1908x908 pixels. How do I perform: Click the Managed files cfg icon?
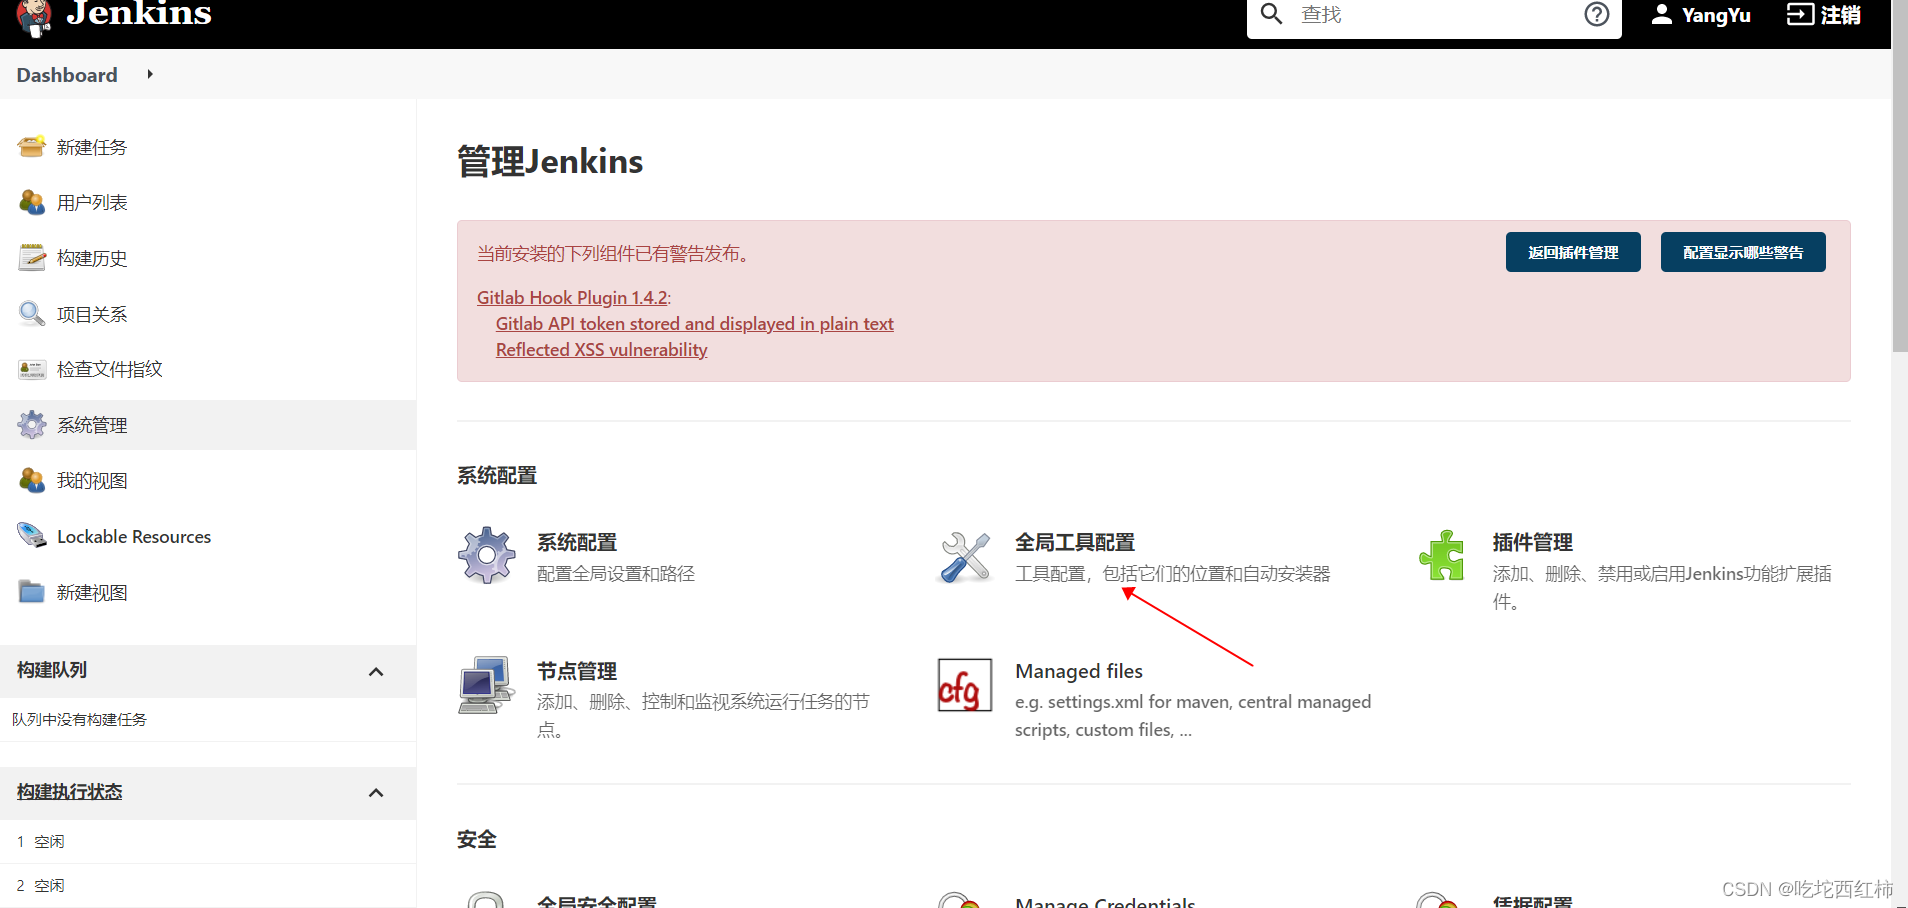965,685
